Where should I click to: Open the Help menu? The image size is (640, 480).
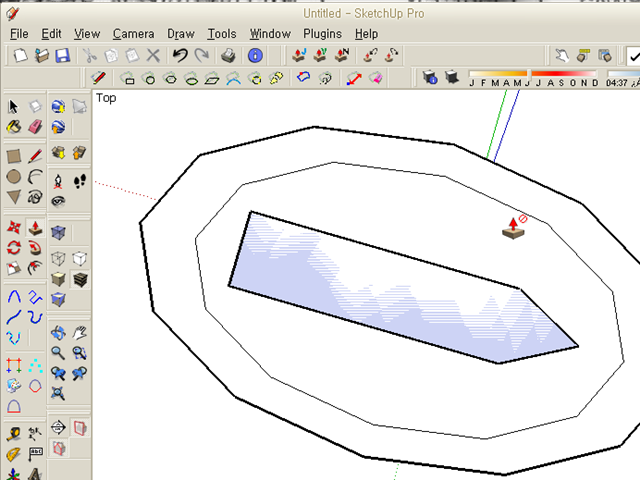[x=366, y=34]
